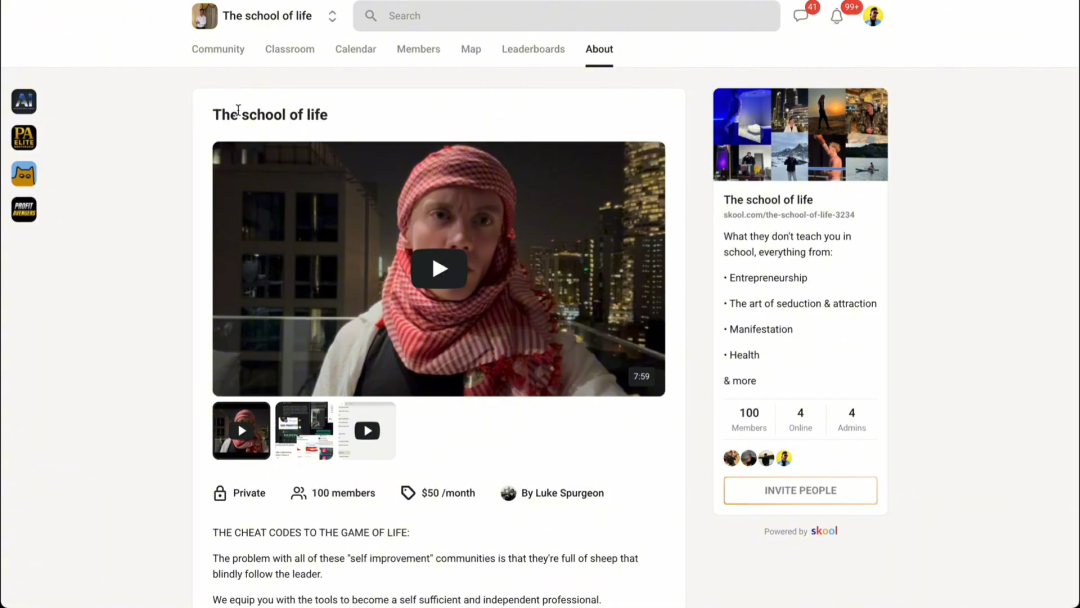Click the 7:59 video duration label
This screenshot has height=608, width=1080.
click(x=641, y=377)
